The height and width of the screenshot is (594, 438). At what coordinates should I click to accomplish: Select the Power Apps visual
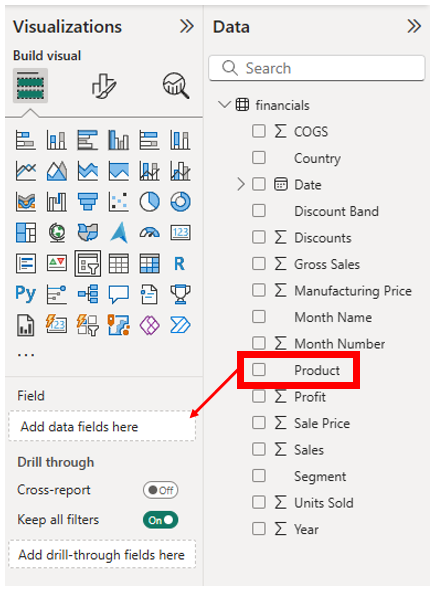[x=149, y=325]
